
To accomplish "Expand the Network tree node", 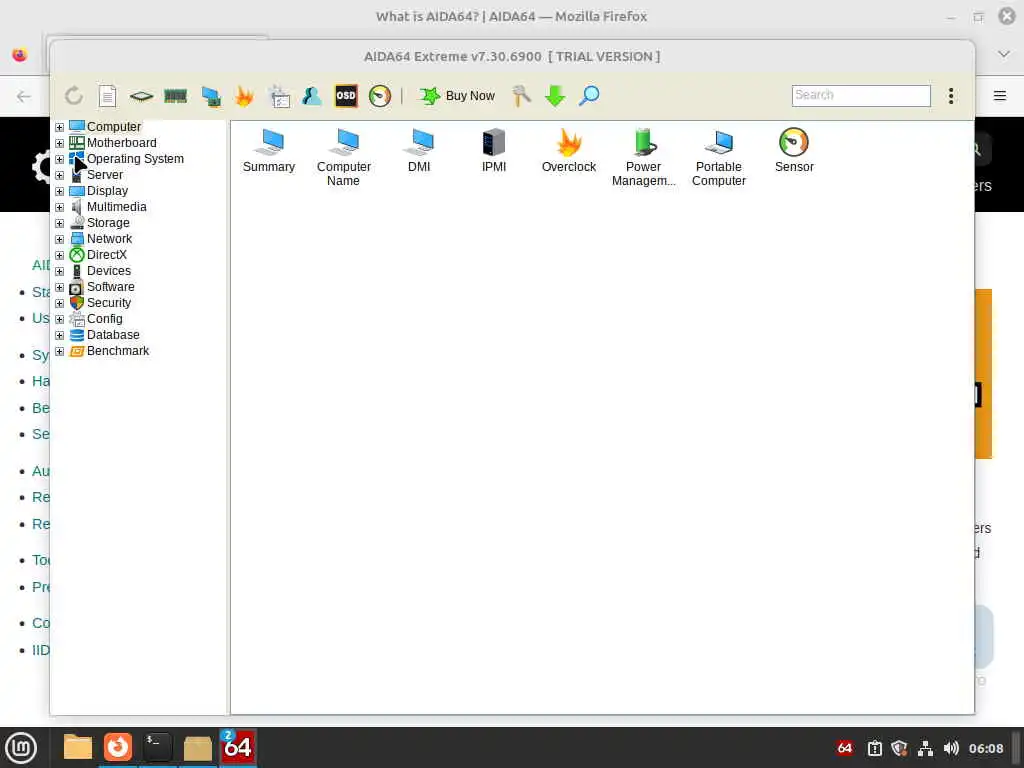I will point(59,239).
